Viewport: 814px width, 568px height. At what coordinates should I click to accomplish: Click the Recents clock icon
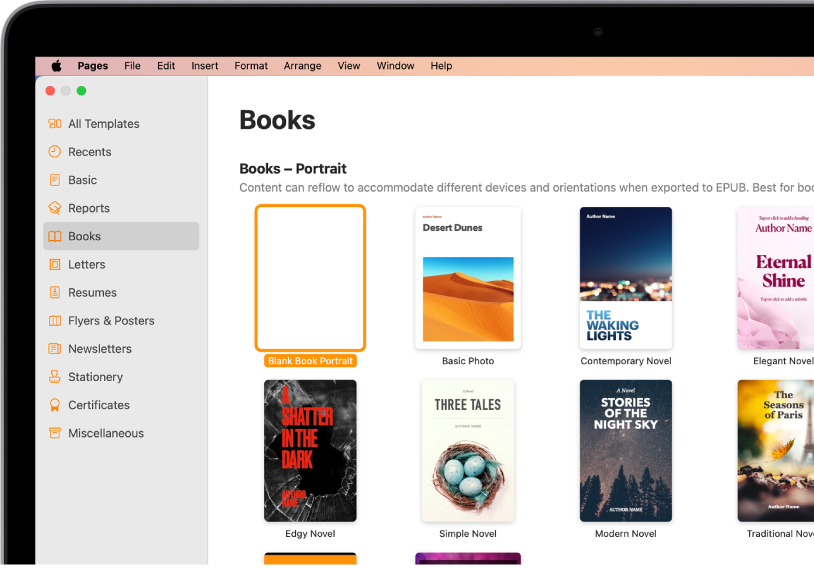[x=55, y=152]
